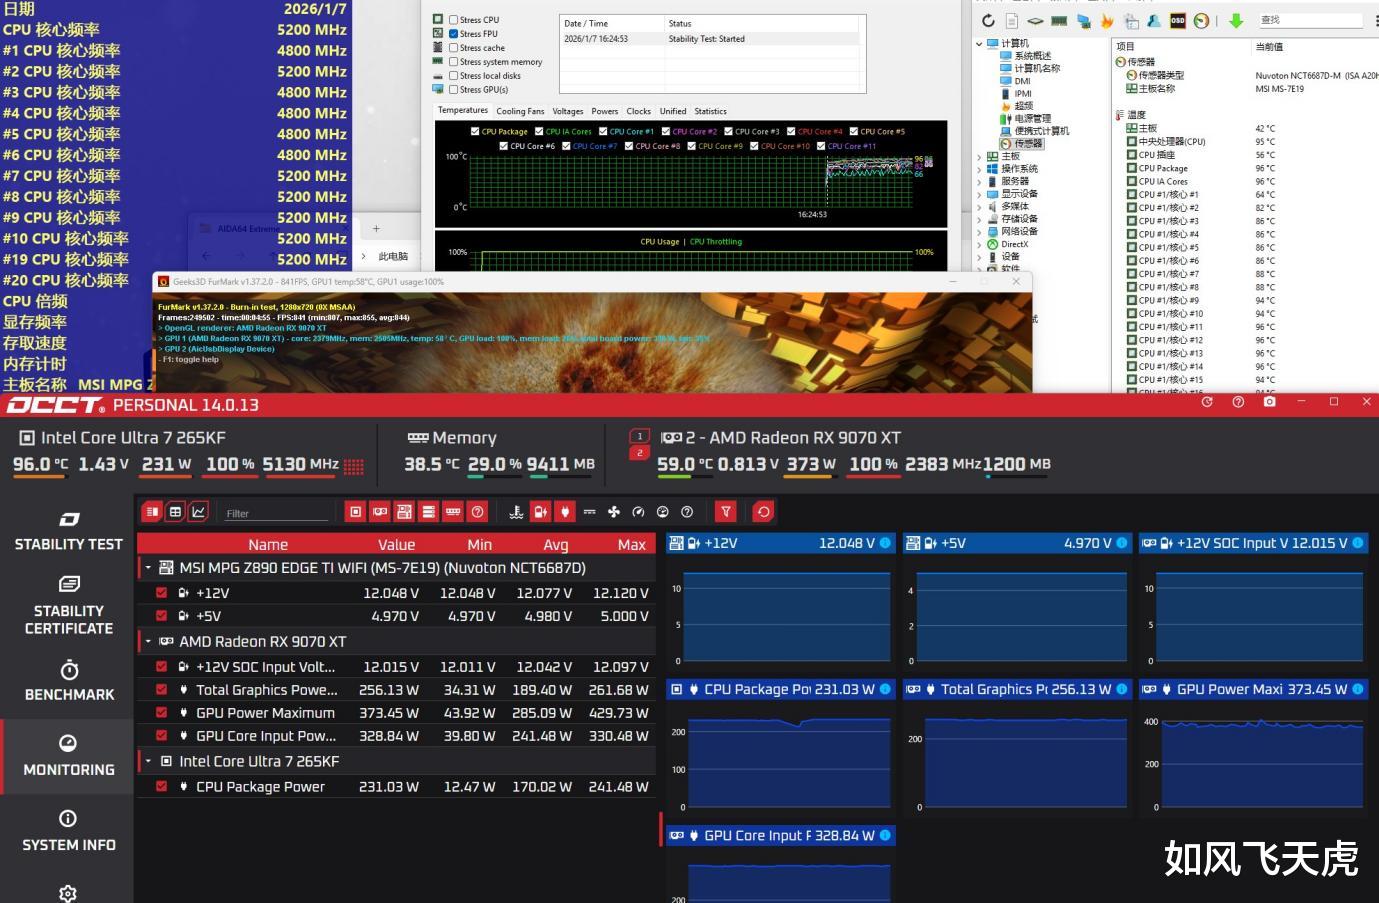Open OCCT Benchmark section
Screen dimensions: 1379x903
pos(68,681)
